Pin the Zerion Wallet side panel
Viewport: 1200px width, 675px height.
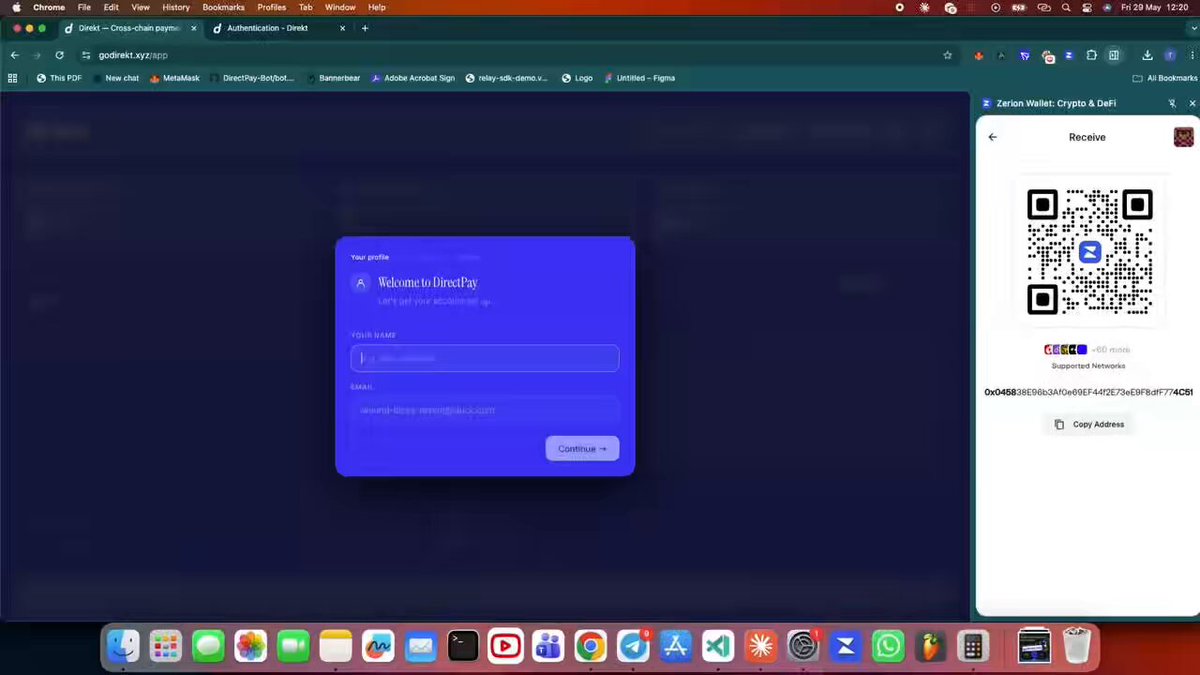coord(1172,103)
